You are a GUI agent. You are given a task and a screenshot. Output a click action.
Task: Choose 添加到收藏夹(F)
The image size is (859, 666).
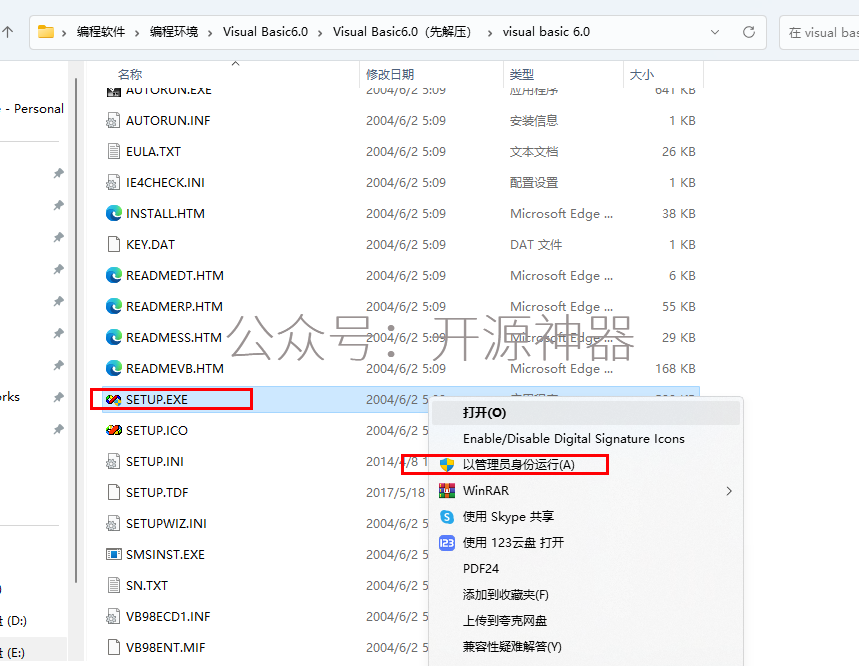click(x=586, y=595)
